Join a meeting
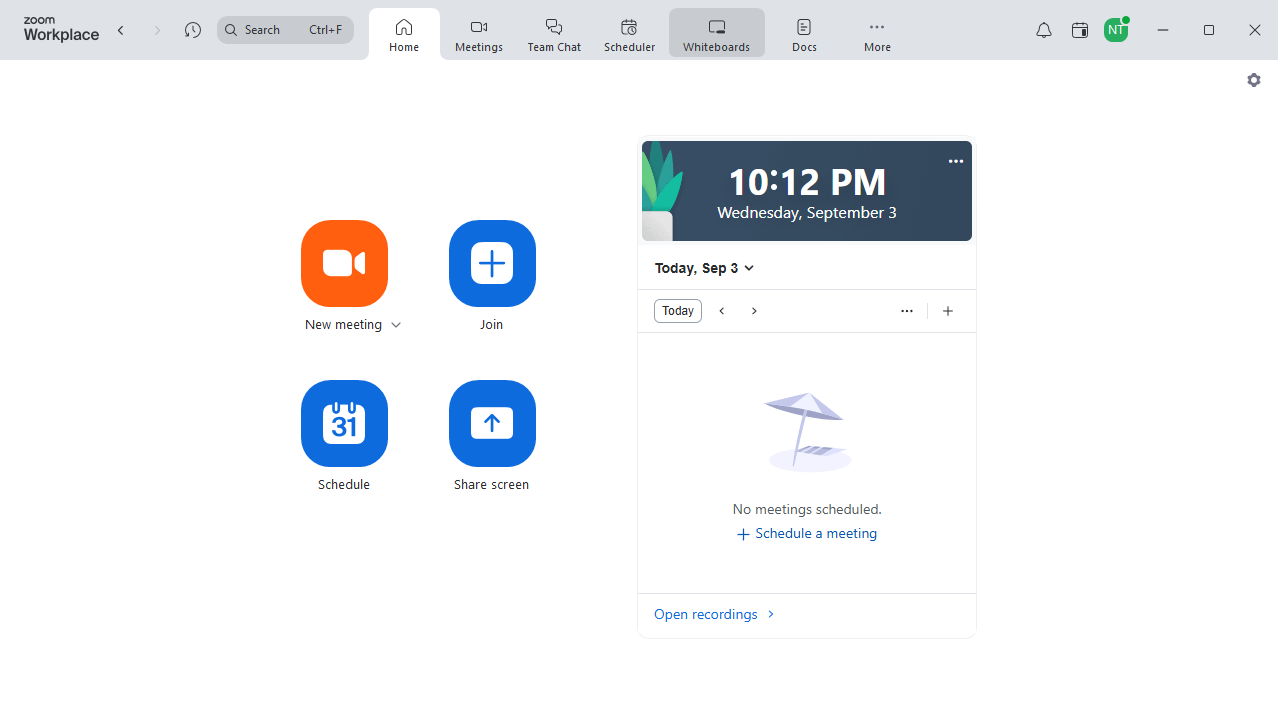The image size is (1278, 719). [x=491, y=264]
